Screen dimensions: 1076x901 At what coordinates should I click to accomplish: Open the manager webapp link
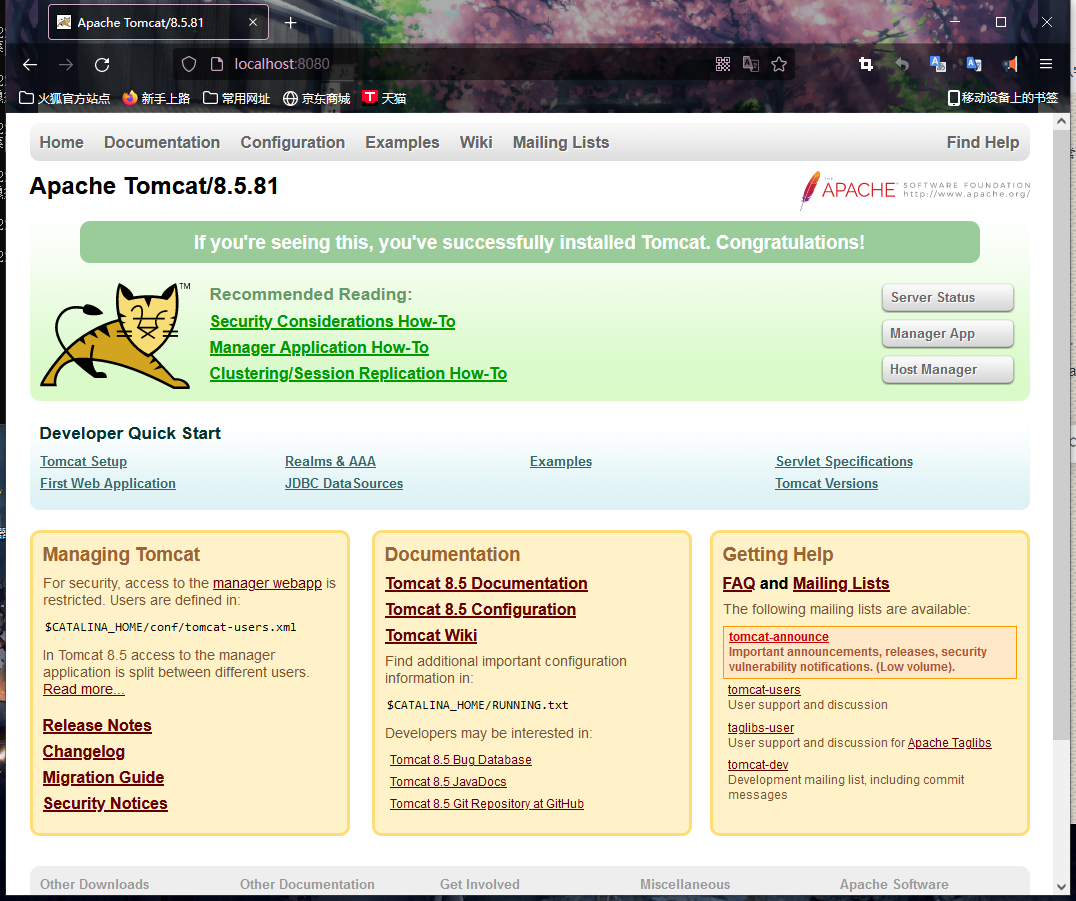tap(267, 583)
